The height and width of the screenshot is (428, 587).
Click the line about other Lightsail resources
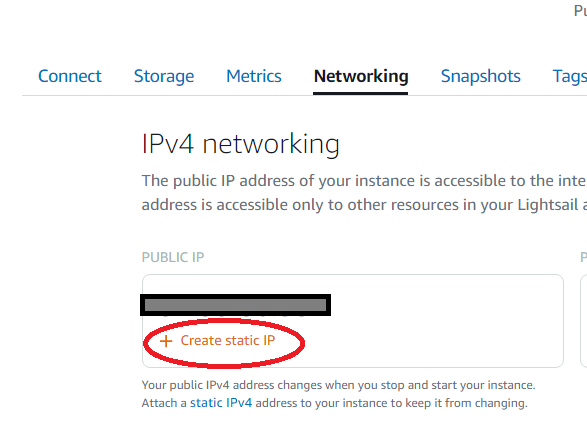(364, 205)
